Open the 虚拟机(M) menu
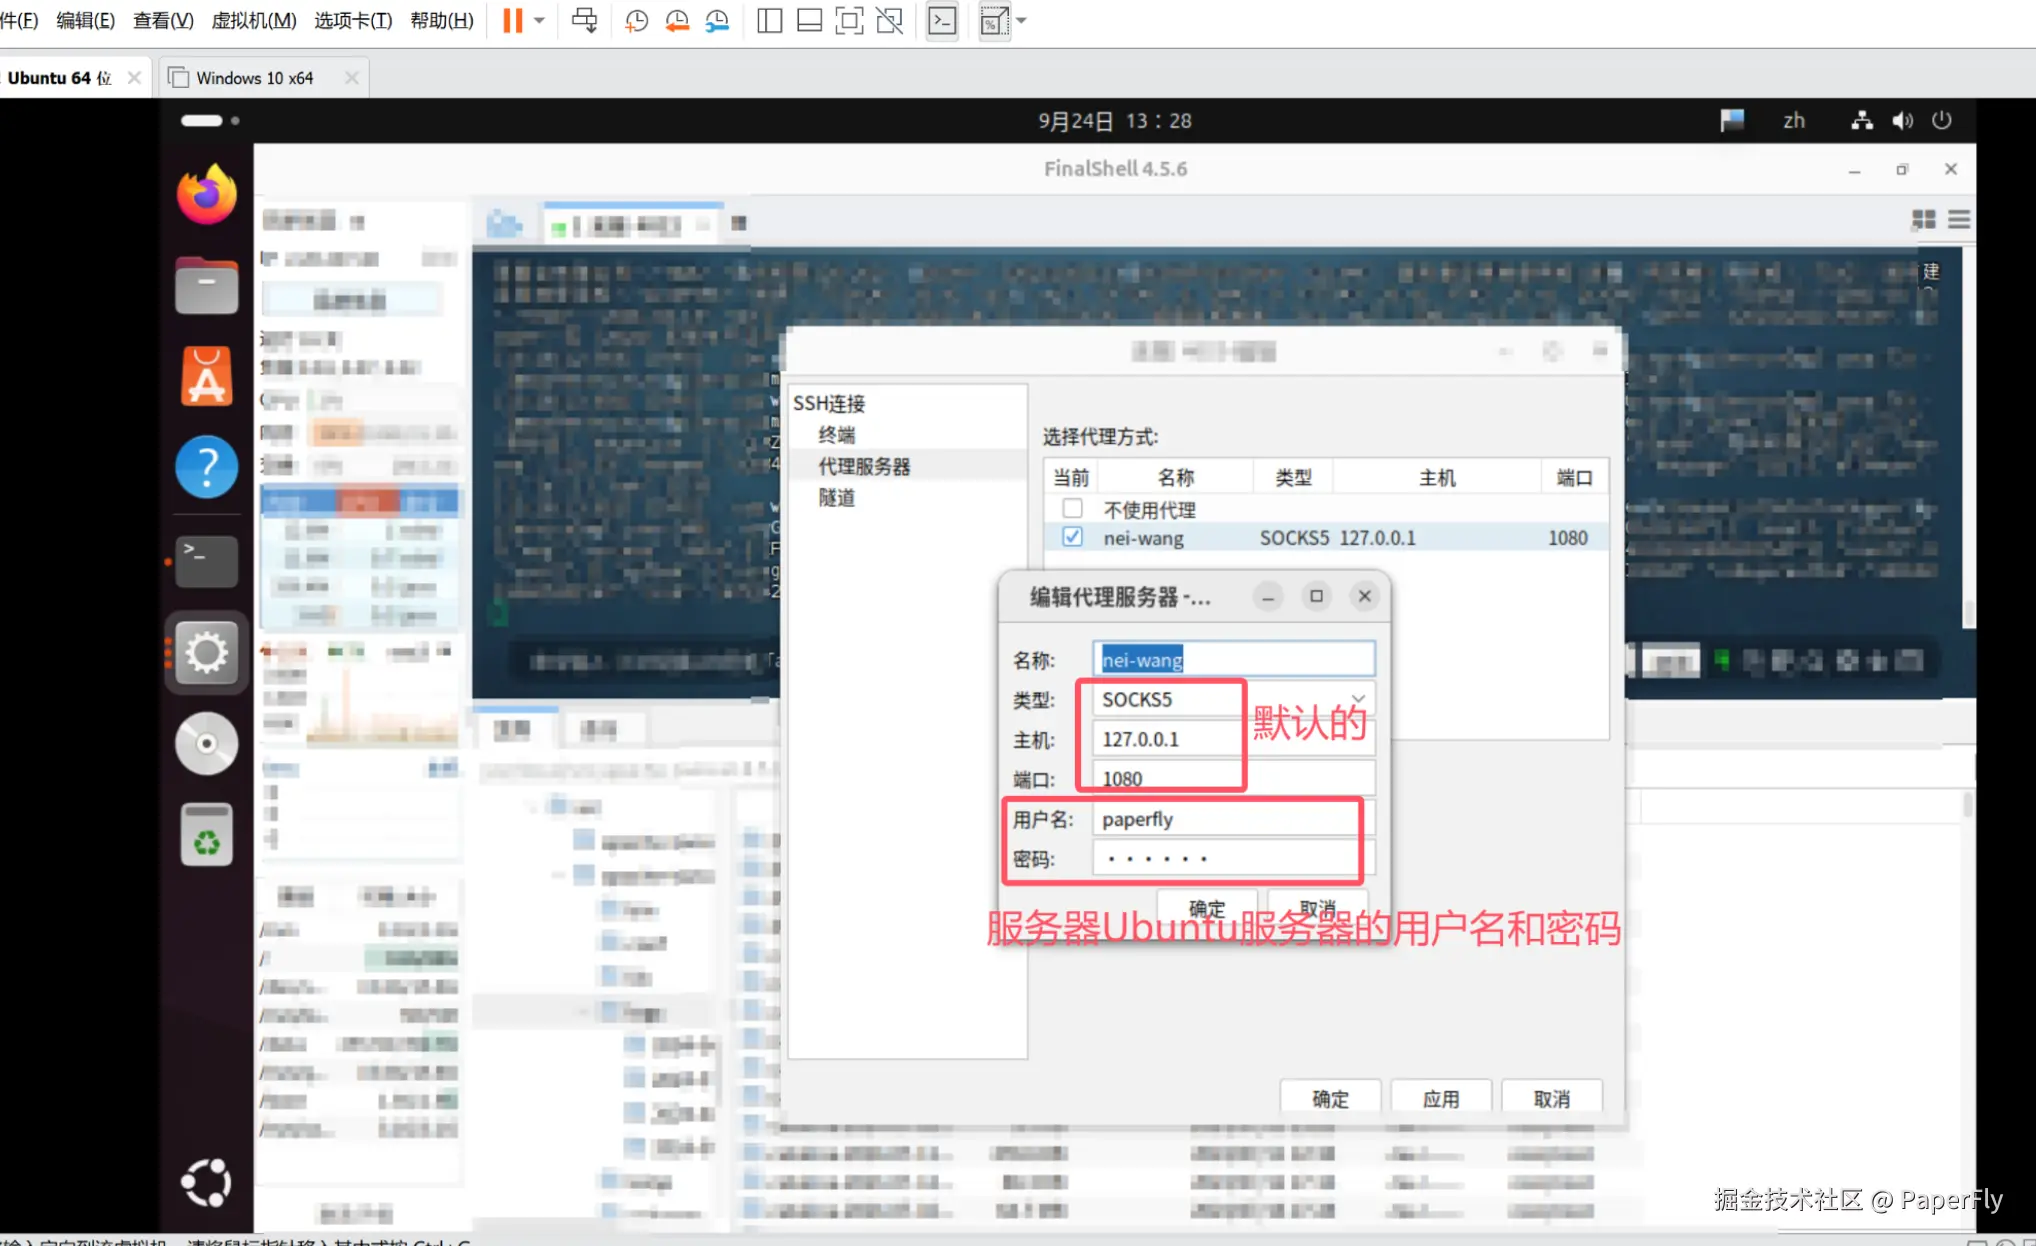 coord(253,21)
